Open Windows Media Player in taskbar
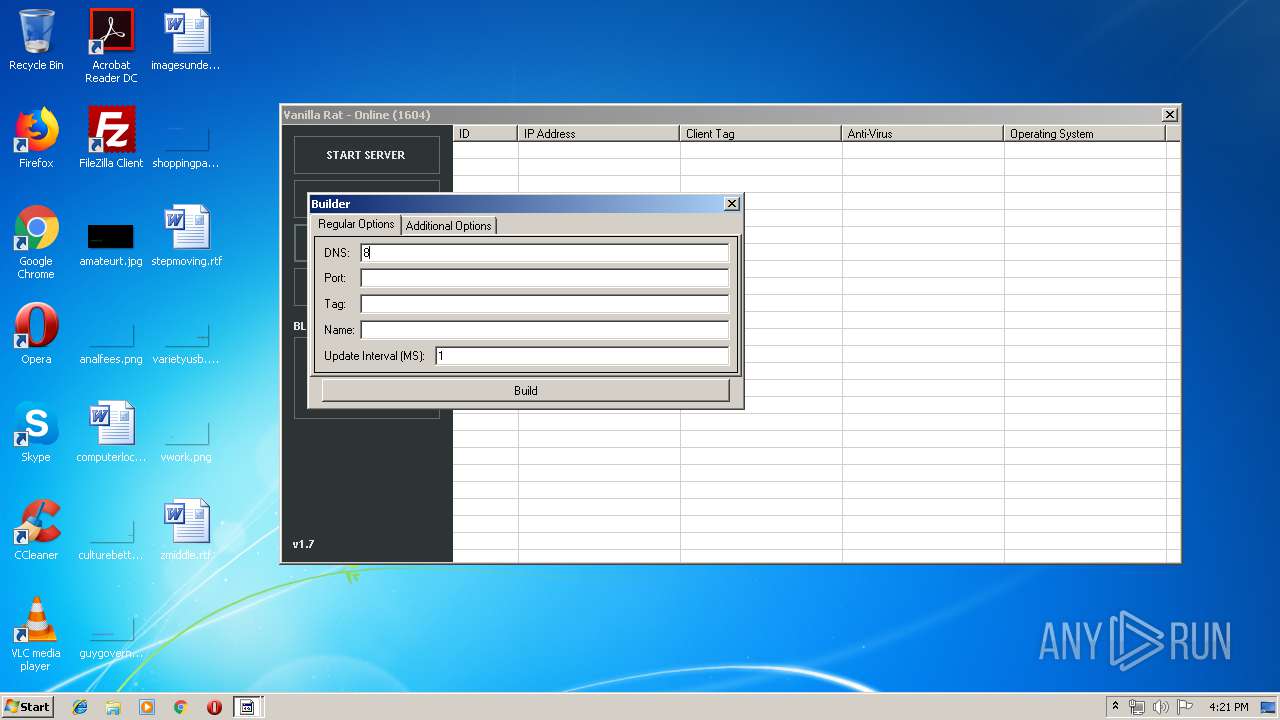 pyautogui.click(x=147, y=707)
